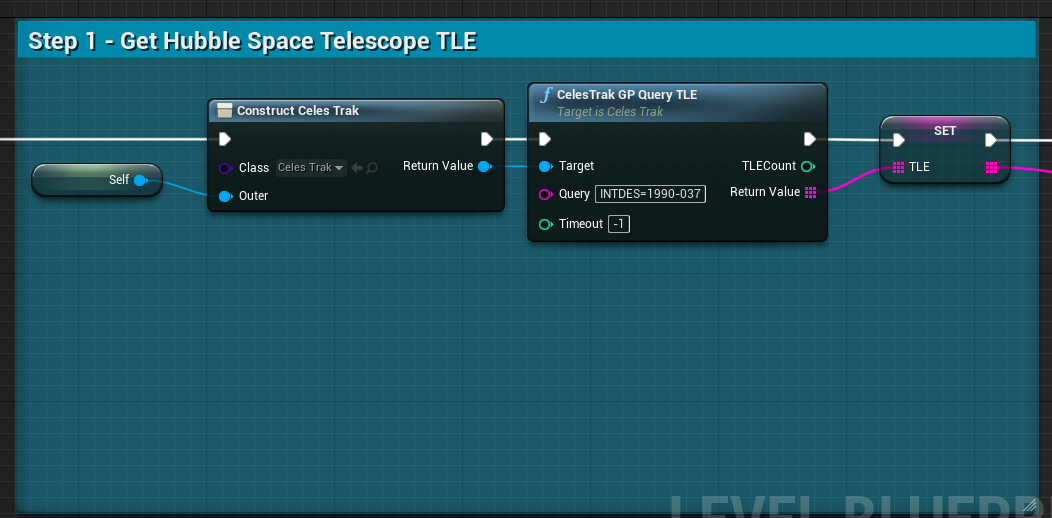
Task: Click the TLE array input pin on SET
Action: tap(899, 167)
